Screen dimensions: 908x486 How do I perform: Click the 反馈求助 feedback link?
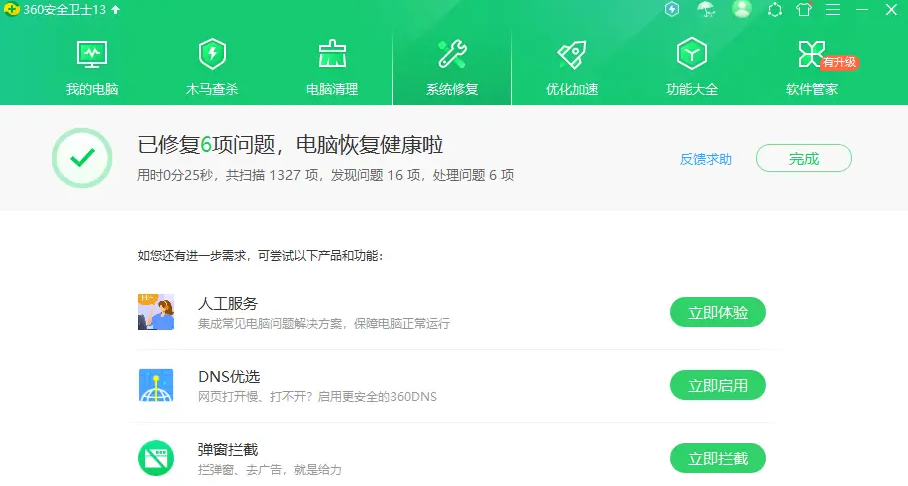[705, 159]
